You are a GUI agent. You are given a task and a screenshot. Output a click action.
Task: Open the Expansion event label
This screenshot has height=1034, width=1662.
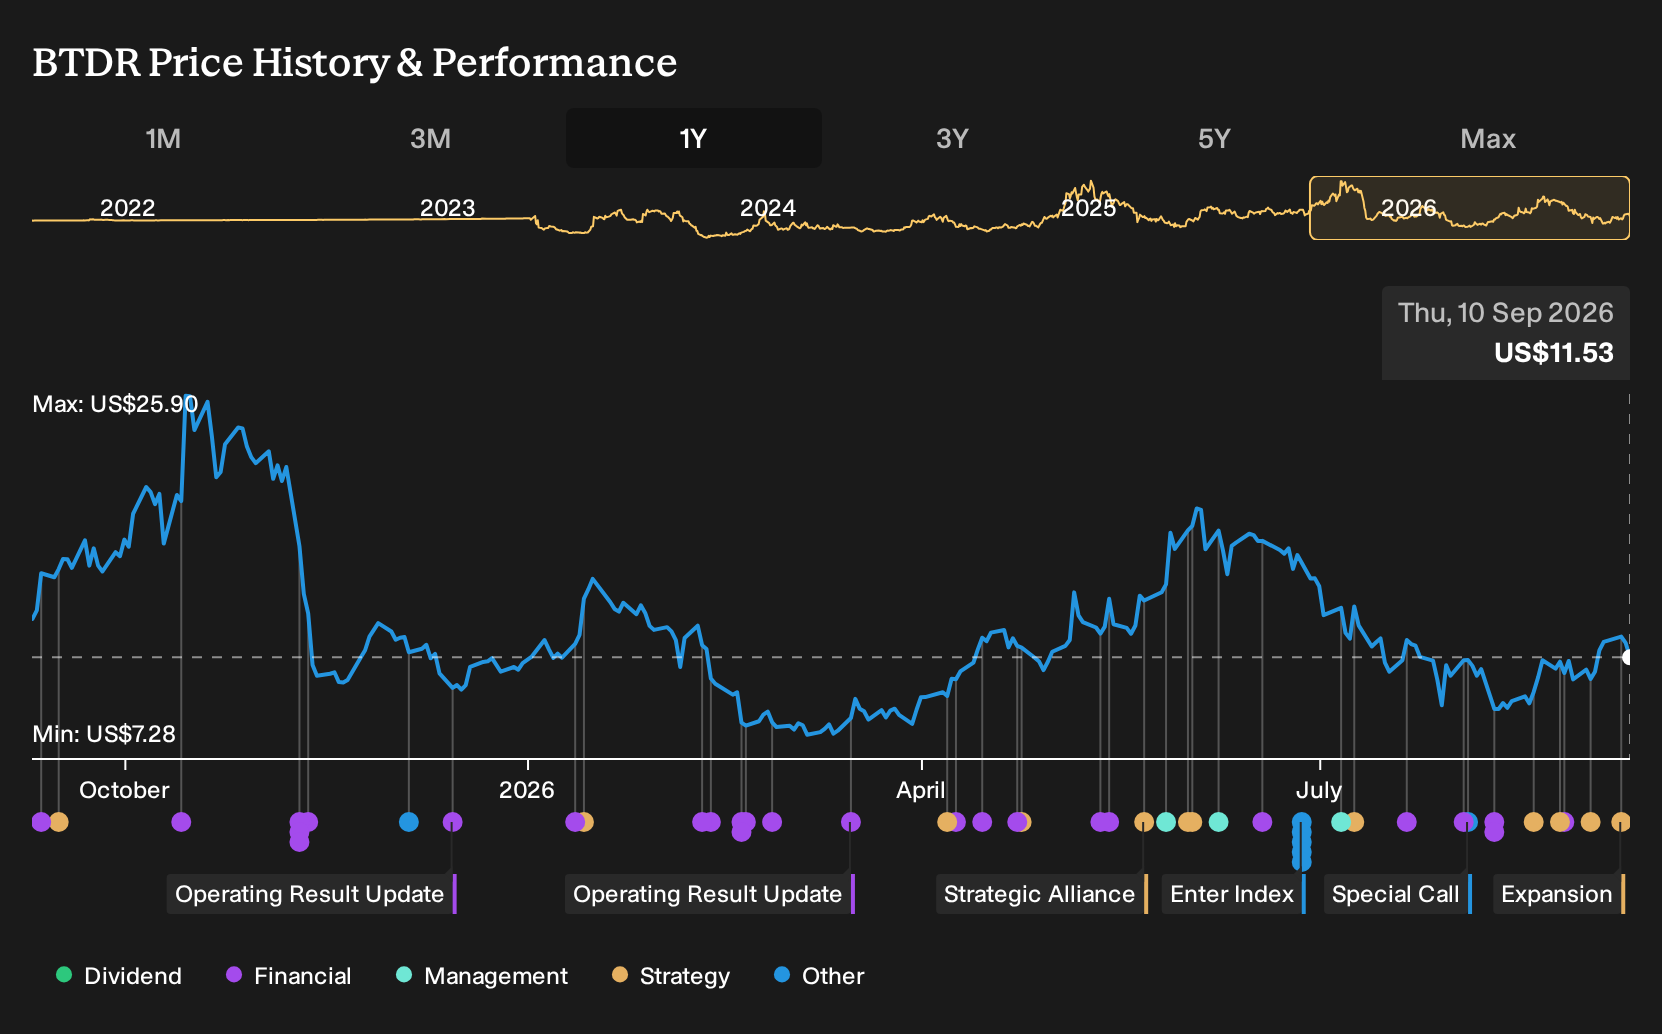(x=1559, y=894)
